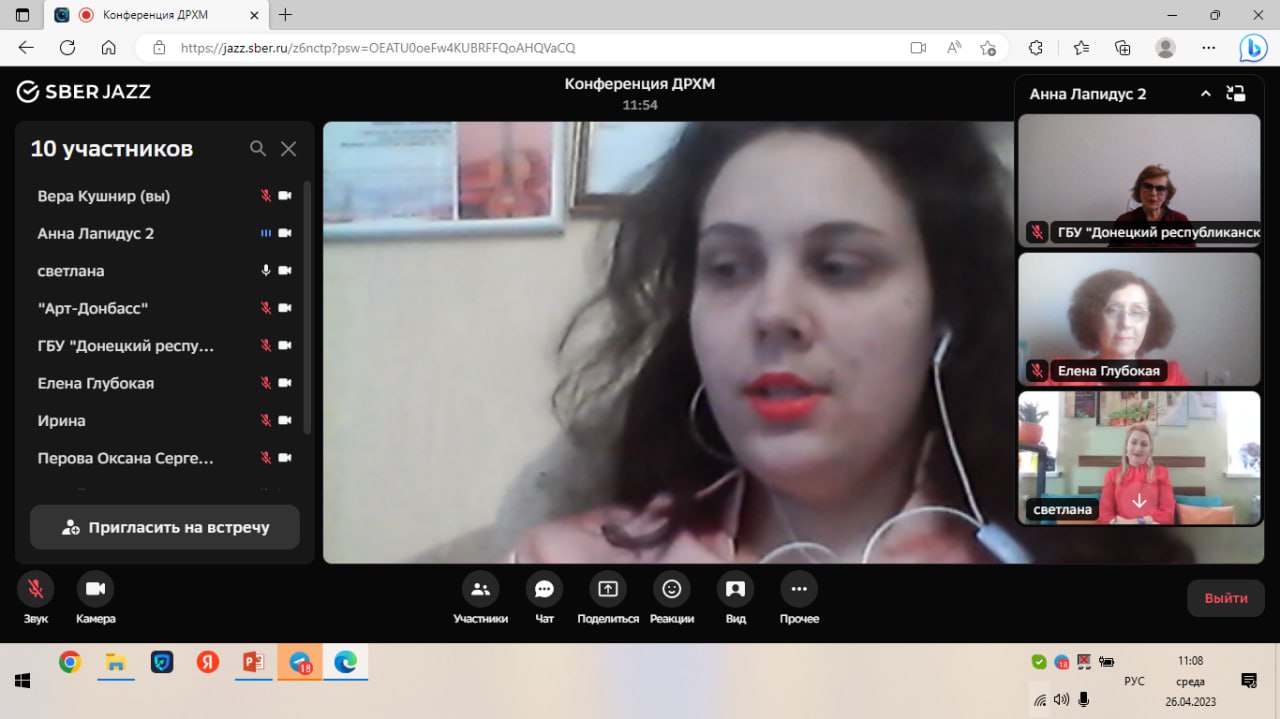Open a new browser tab
This screenshot has width=1280, height=719.
pyautogui.click(x=286, y=15)
